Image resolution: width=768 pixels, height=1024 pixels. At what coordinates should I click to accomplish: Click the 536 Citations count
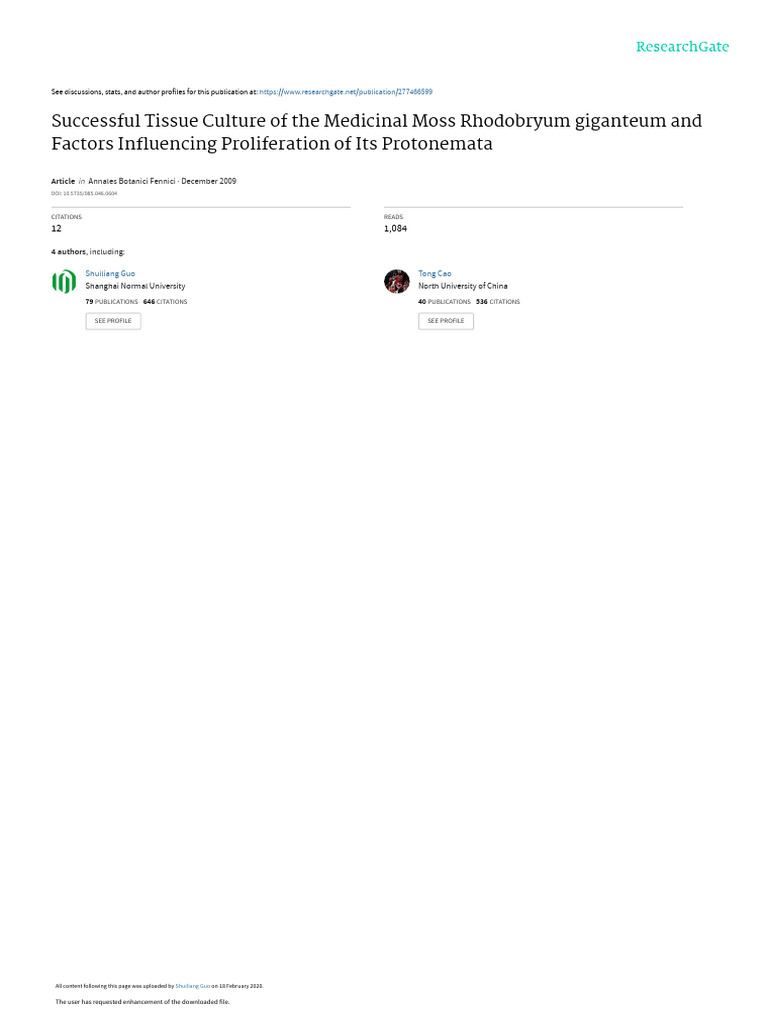tap(498, 302)
